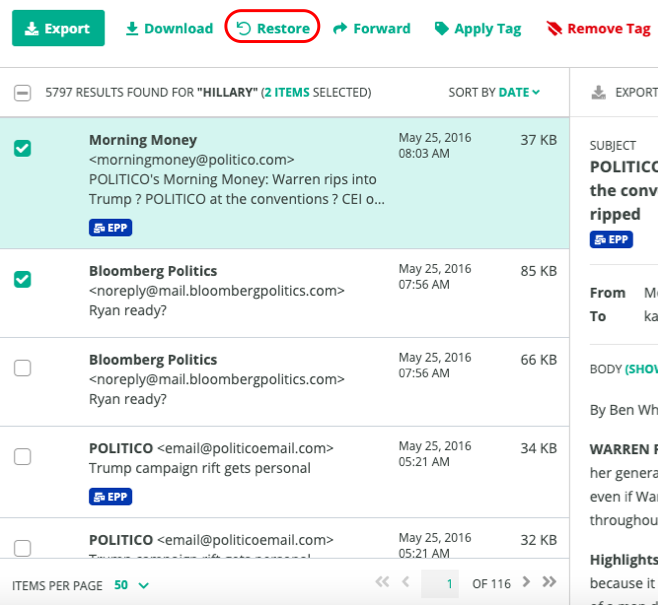Viewport: 658px width, 605px height.
Task: Click Forward in the toolbar
Action: (x=372, y=29)
